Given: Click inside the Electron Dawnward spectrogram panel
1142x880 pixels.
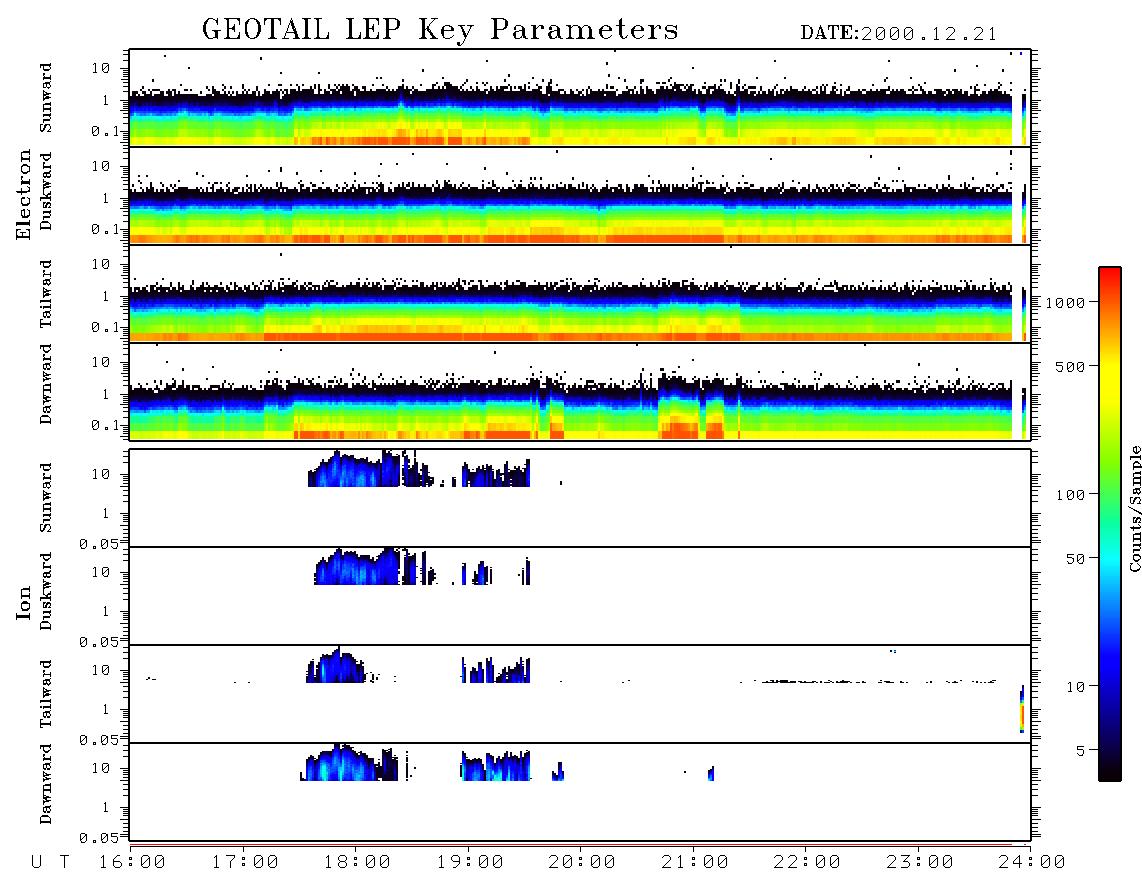Looking at the screenshot, I should click(580, 391).
